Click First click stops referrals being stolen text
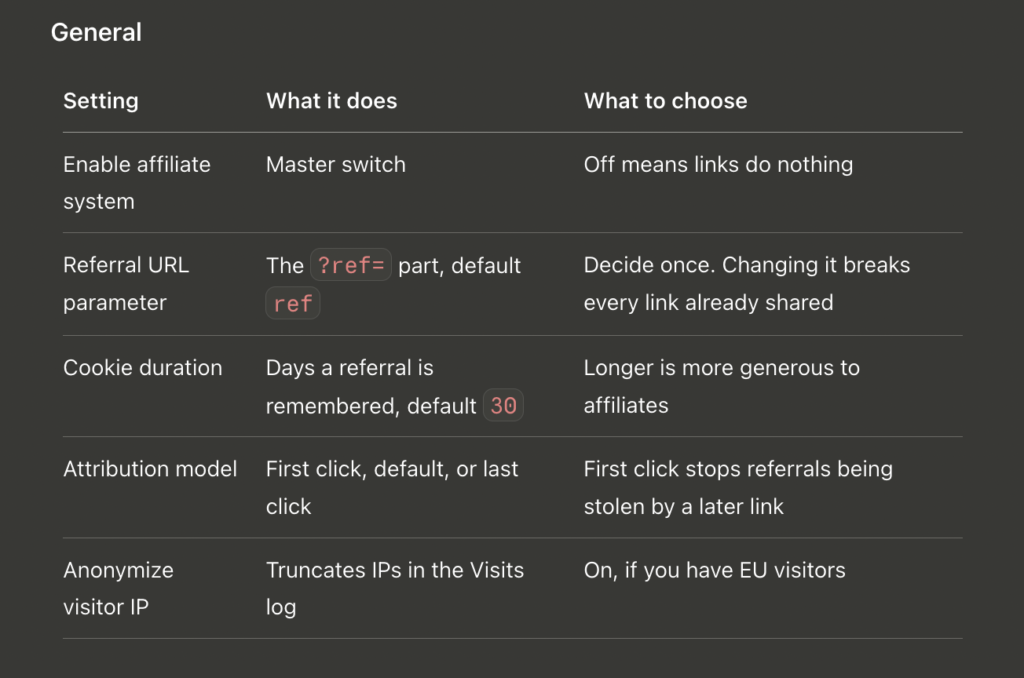Image resolution: width=1024 pixels, height=678 pixels. tap(738, 487)
